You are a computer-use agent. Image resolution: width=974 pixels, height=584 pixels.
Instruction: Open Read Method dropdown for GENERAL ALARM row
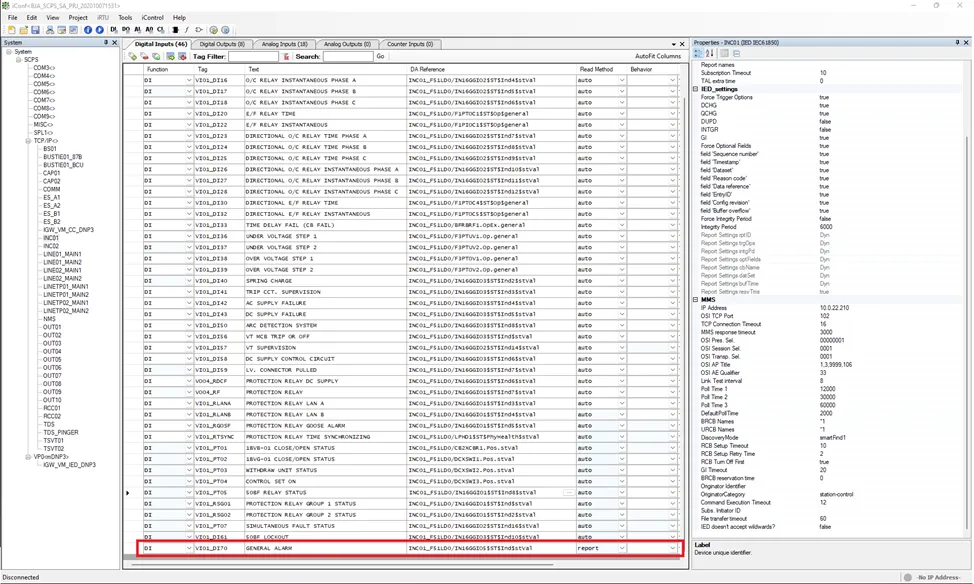coord(622,548)
